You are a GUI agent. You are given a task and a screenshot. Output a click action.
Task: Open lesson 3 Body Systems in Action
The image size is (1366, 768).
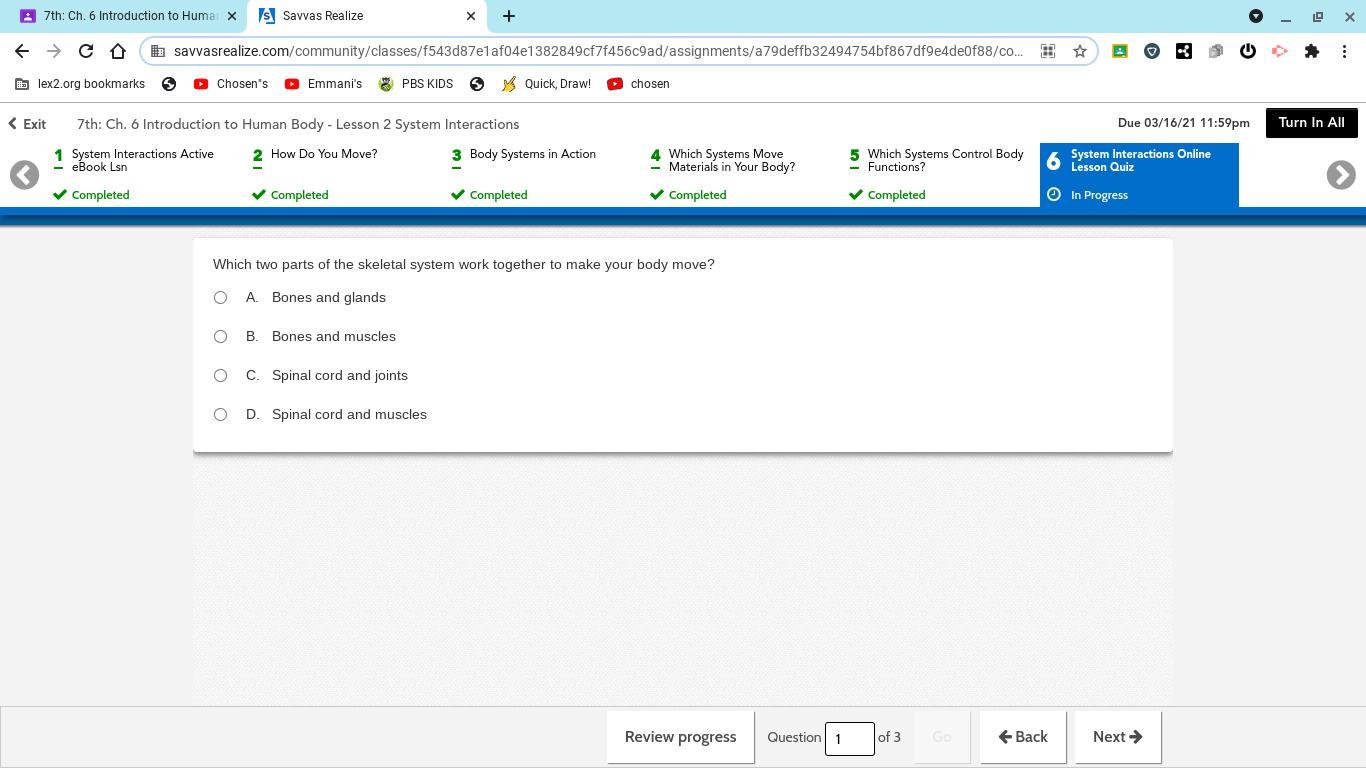click(541, 175)
